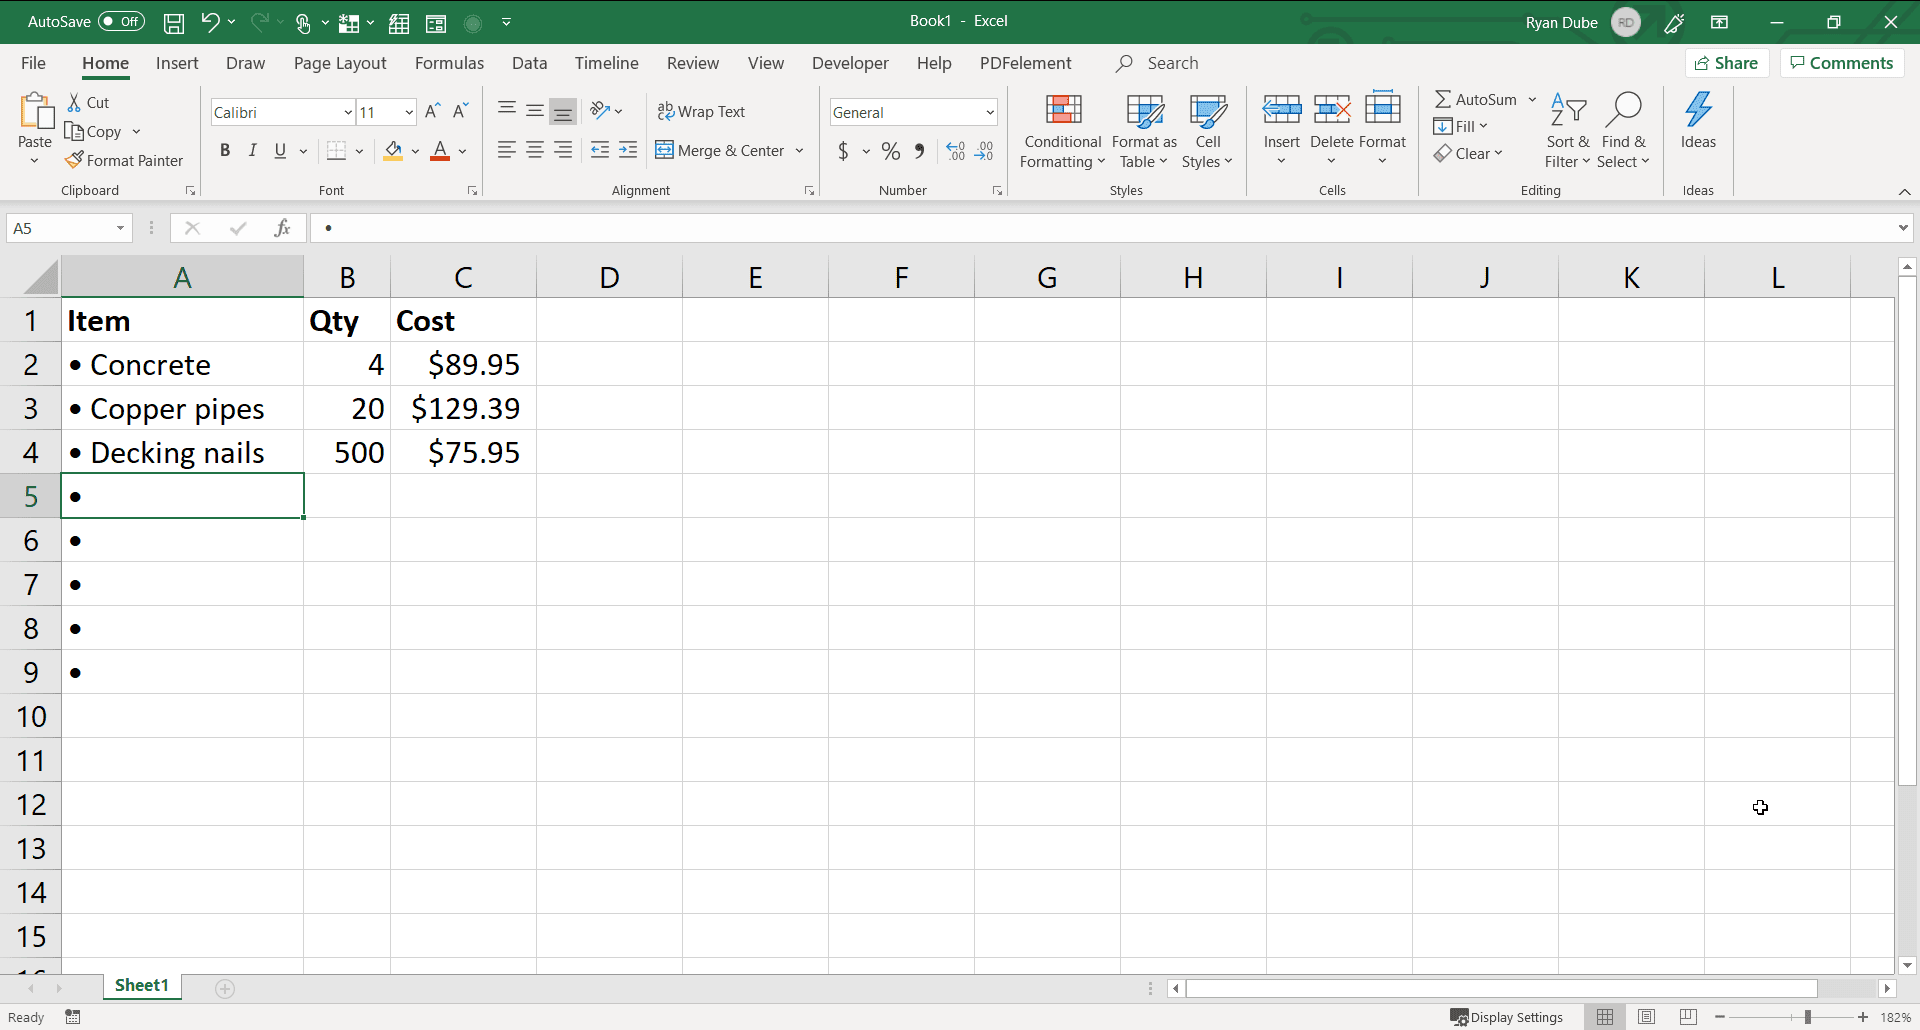1920x1030 pixels.
Task: Cut the selection with scissors icon
Action: point(74,102)
